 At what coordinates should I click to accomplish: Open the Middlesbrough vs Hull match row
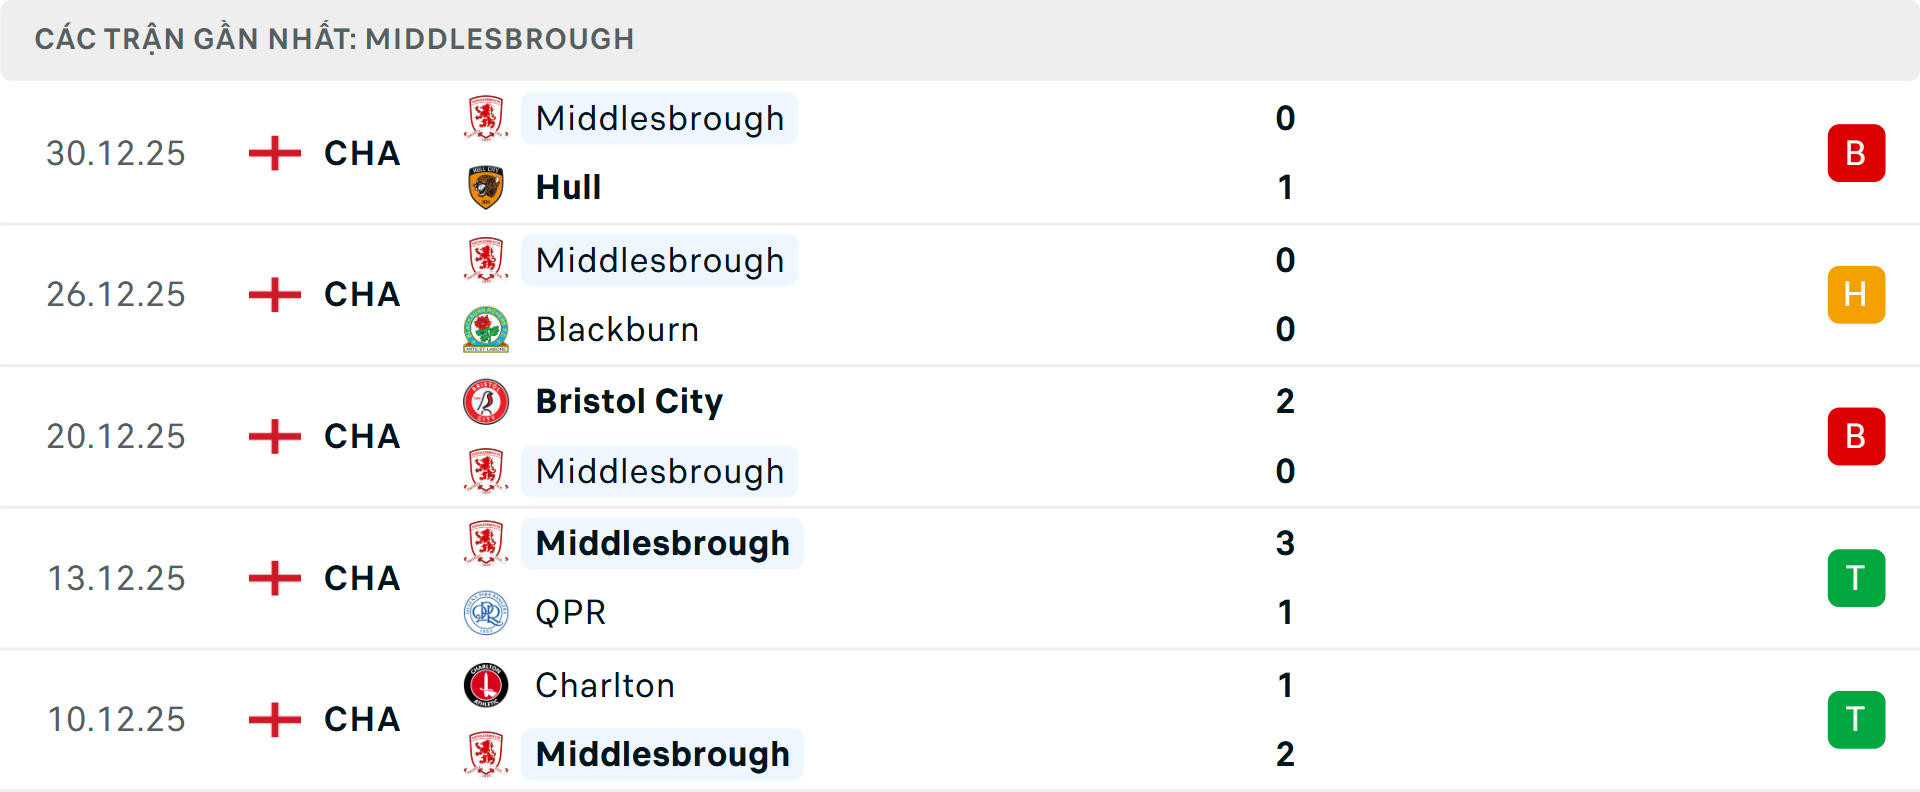[960, 152]
